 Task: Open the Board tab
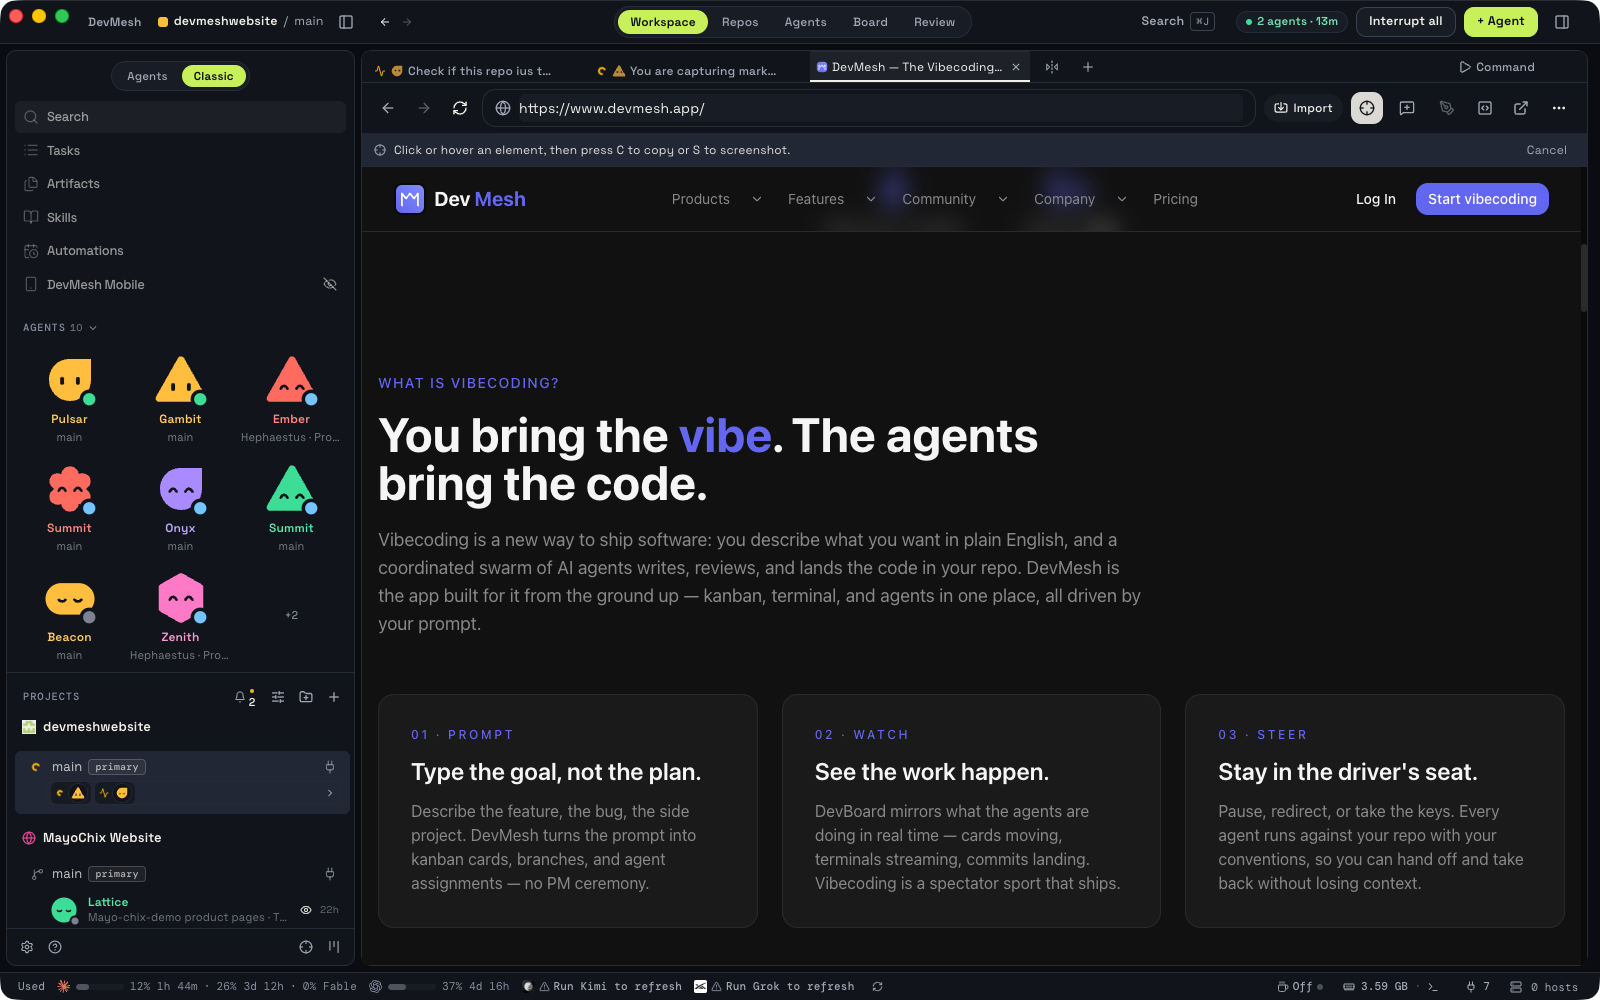point(870,22)
